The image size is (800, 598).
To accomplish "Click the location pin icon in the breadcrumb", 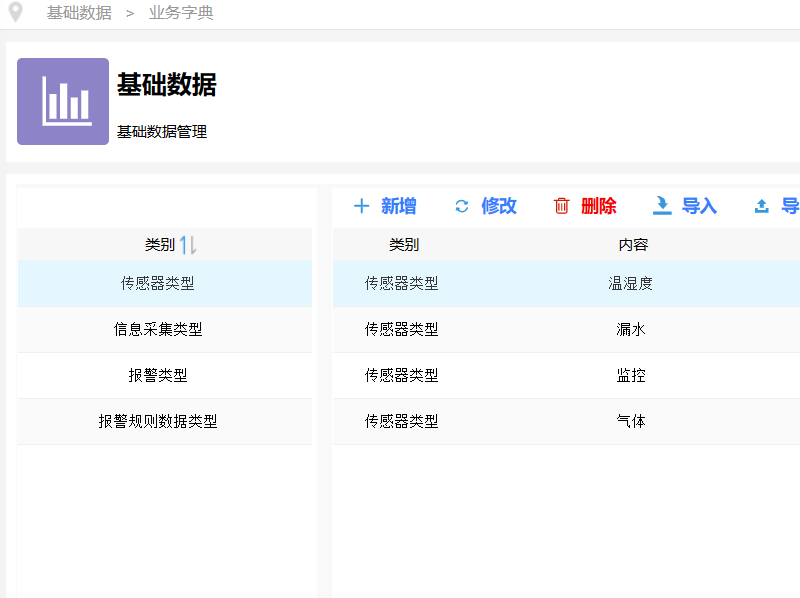I will (x=14, y=13).
